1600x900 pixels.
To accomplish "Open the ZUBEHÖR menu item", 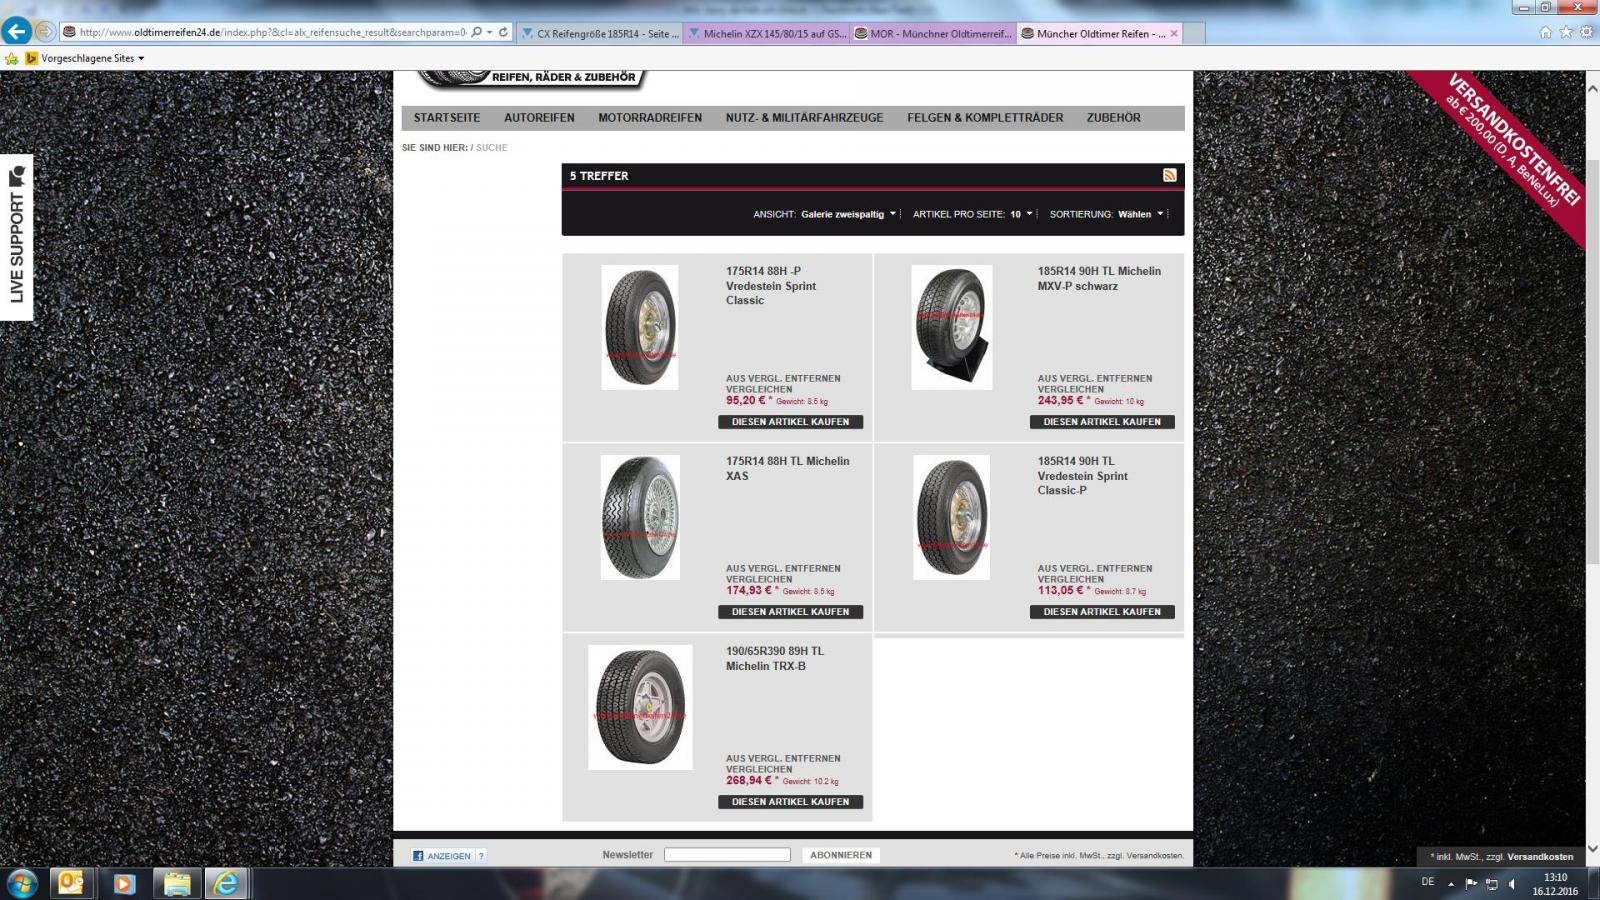I will tap(1114, 118).
